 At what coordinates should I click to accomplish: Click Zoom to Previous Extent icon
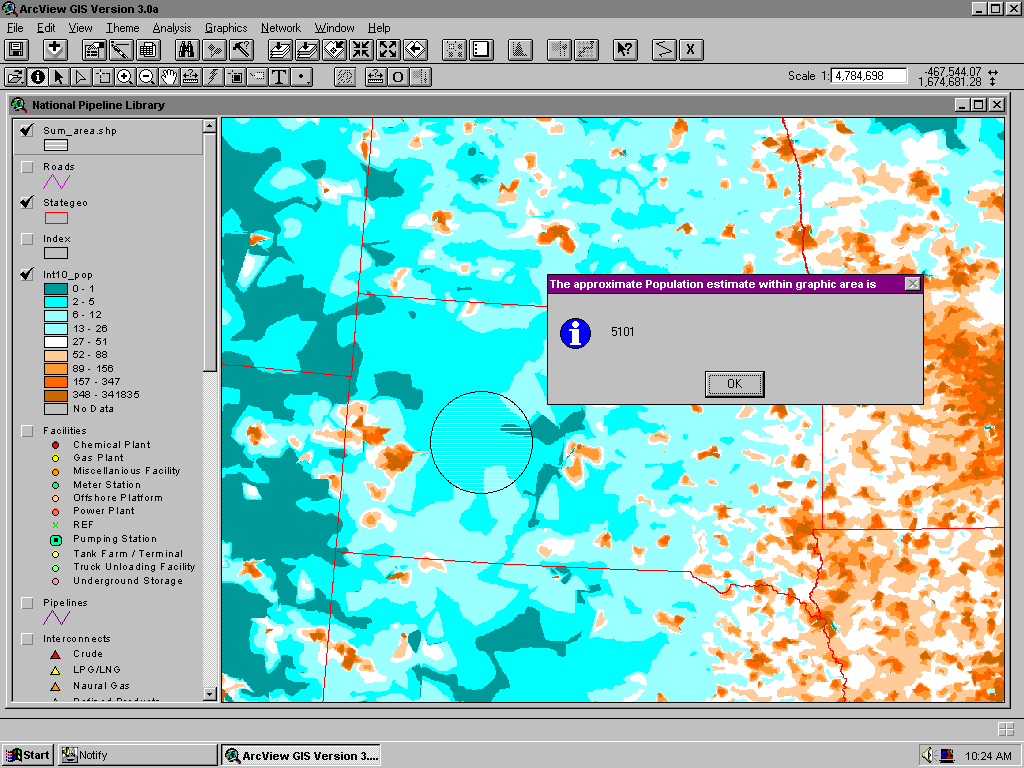click(415, 50)
